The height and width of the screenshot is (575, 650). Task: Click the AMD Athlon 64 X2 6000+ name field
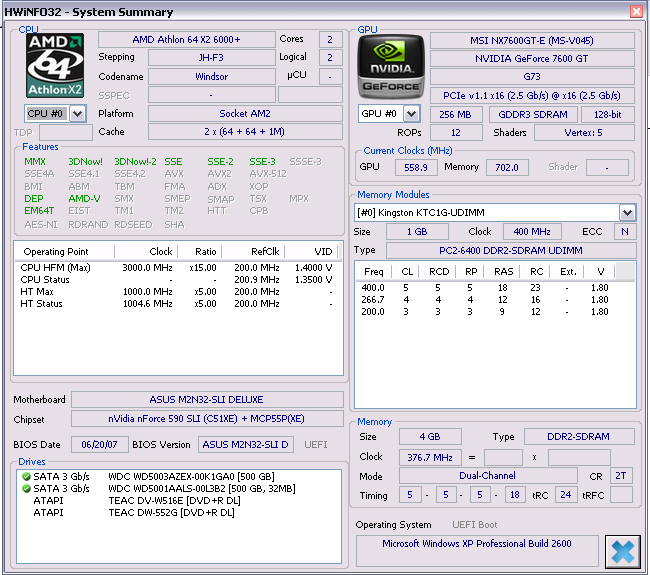[x=187, y=39]
